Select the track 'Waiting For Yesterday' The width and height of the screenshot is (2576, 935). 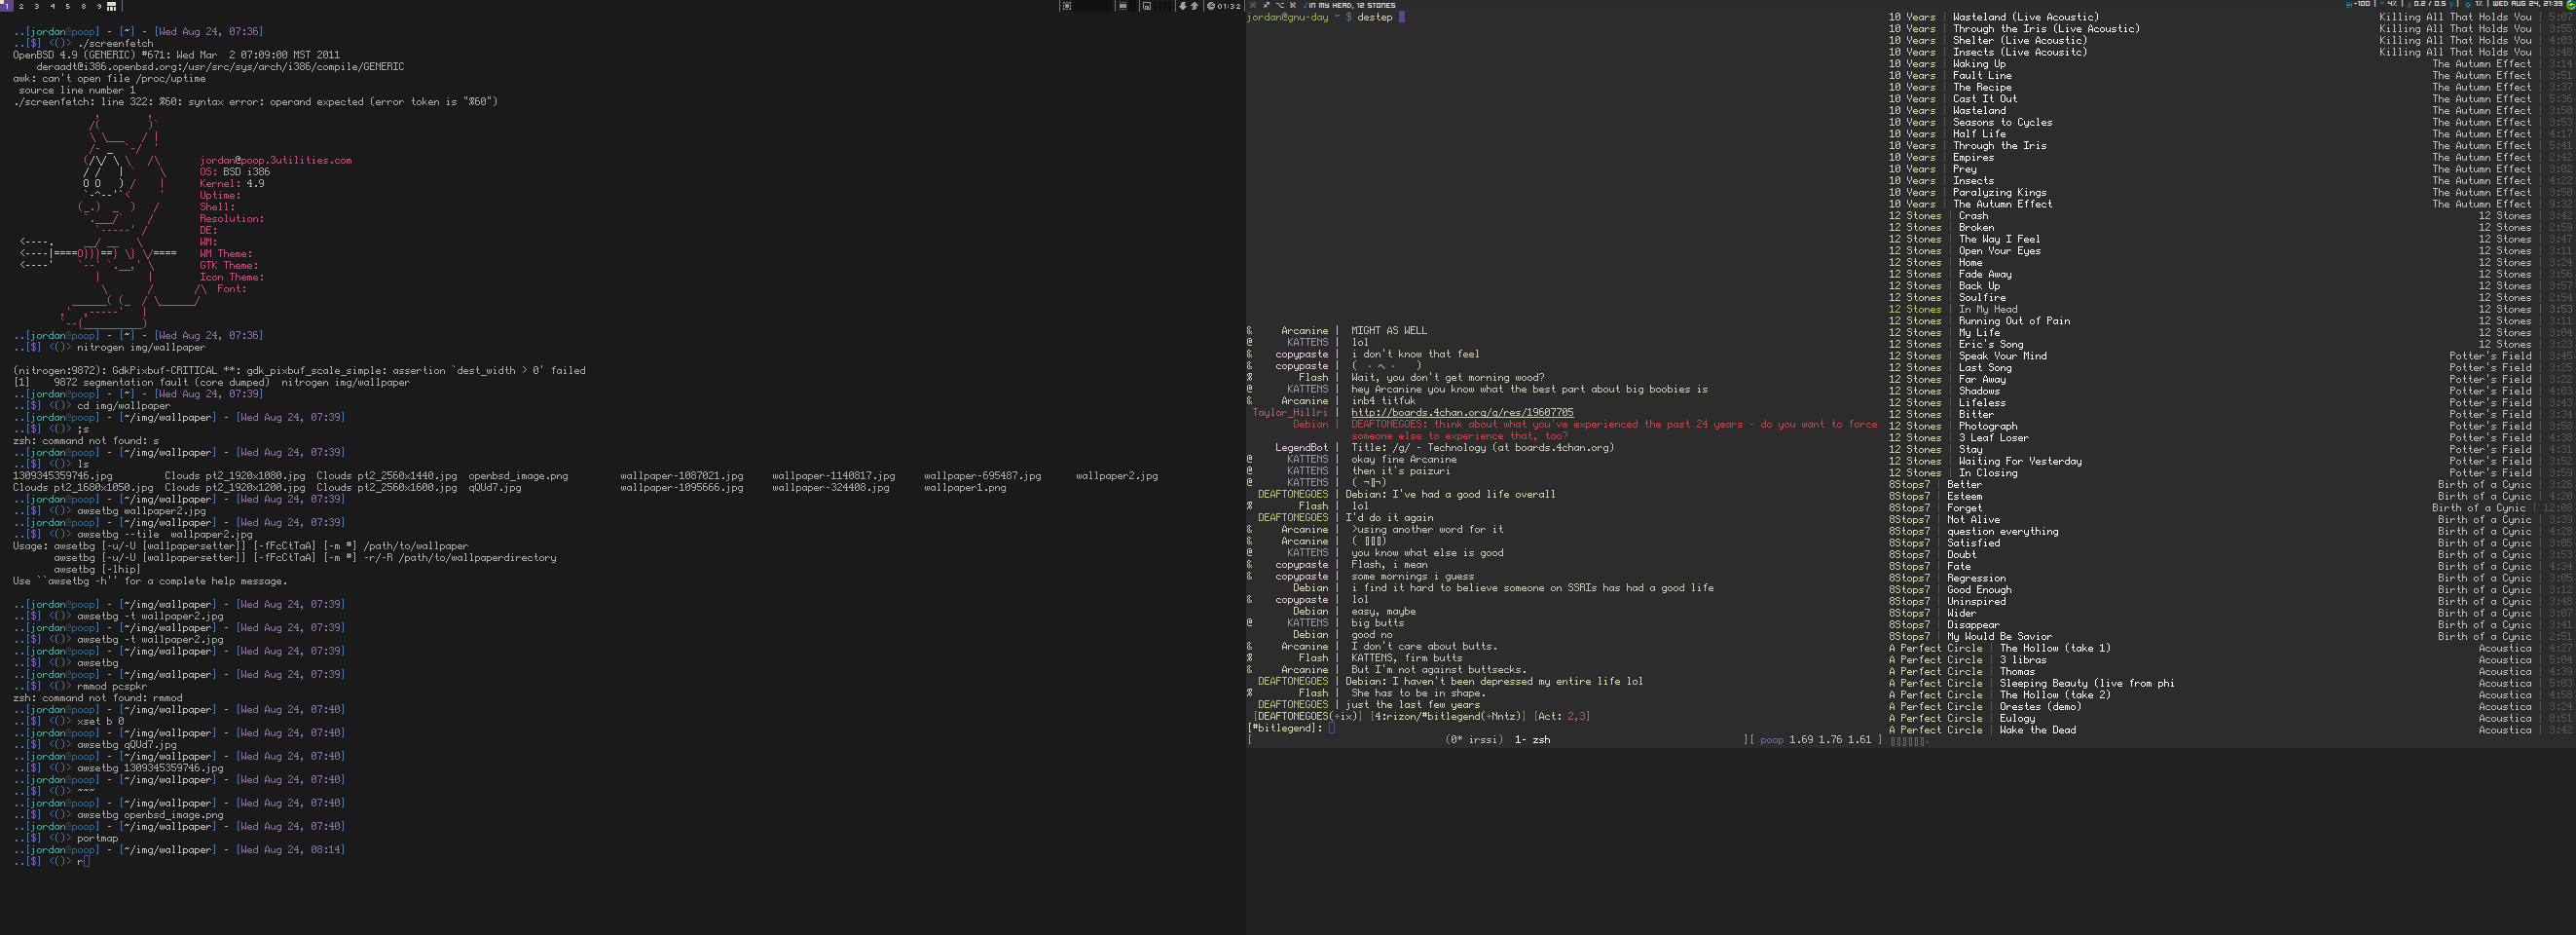2020,461
